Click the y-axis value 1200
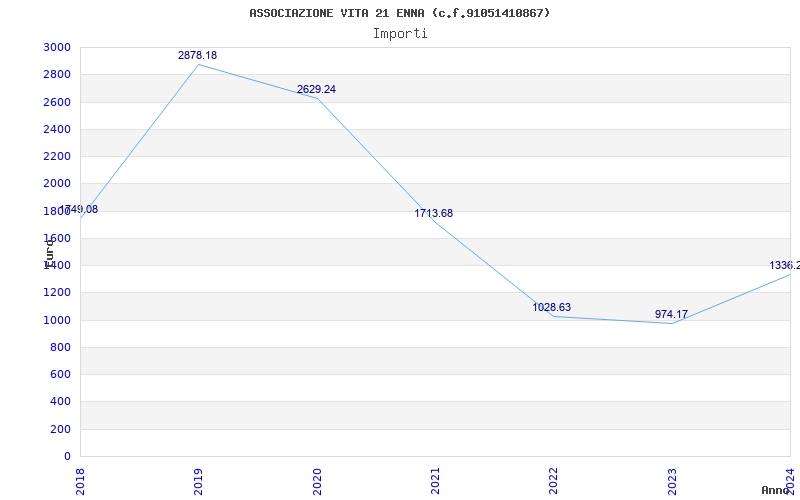Screen dimensions: 800x500 [x=57, y=293]
